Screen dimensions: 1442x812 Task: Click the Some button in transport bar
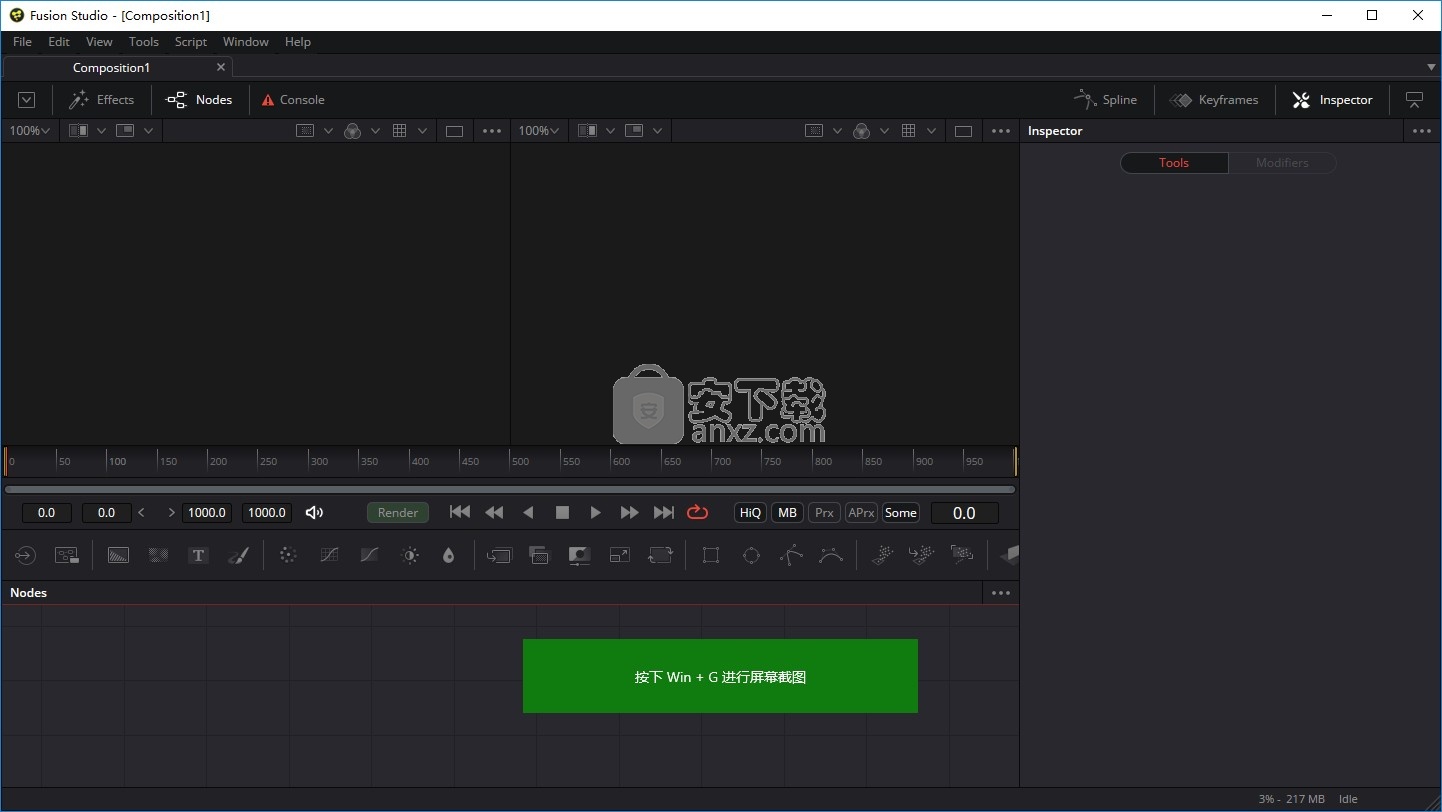[x=901, y=513]
